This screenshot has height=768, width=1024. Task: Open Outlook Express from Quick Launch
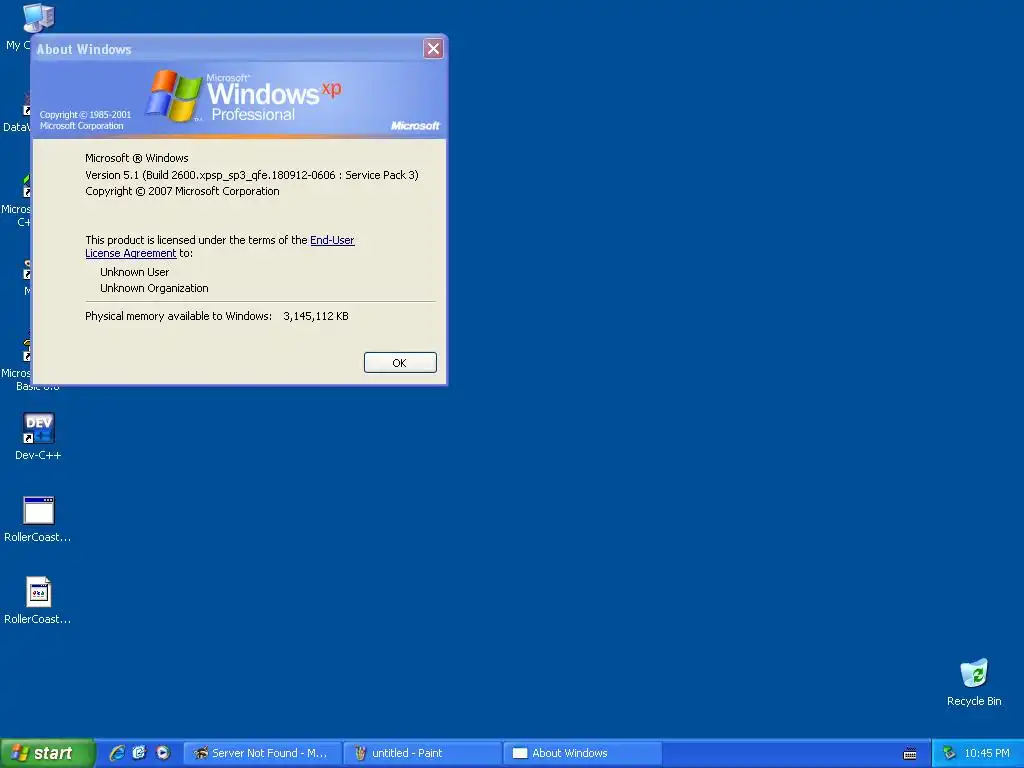[140, 753]
